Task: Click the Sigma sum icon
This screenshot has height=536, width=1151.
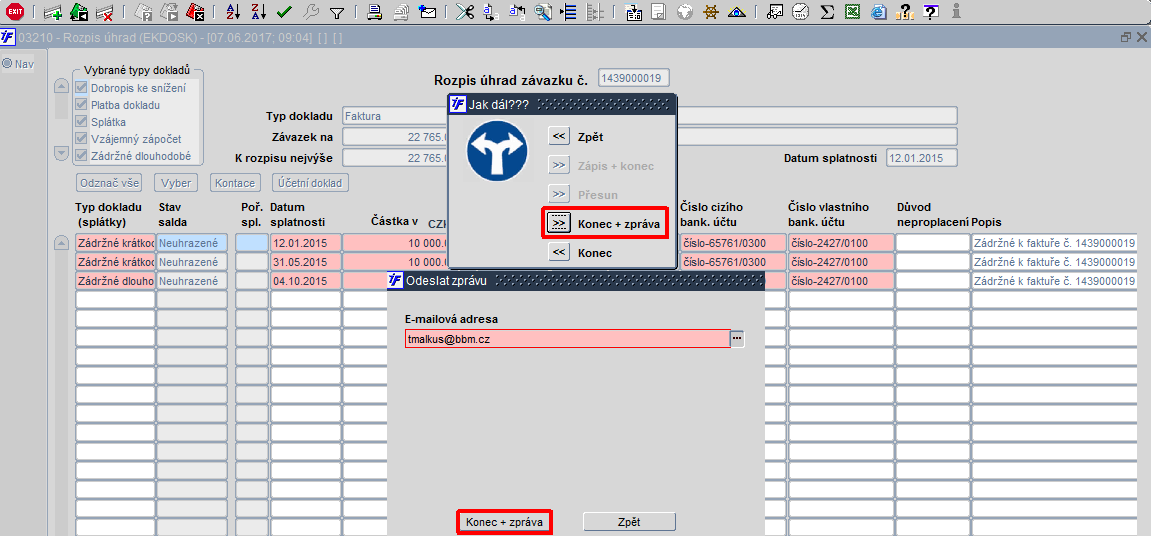Action: click(x=827, y=12)
